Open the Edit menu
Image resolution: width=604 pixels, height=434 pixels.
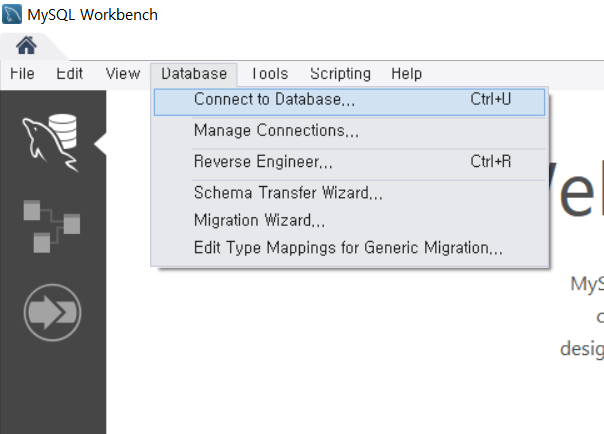click(69, 73)
